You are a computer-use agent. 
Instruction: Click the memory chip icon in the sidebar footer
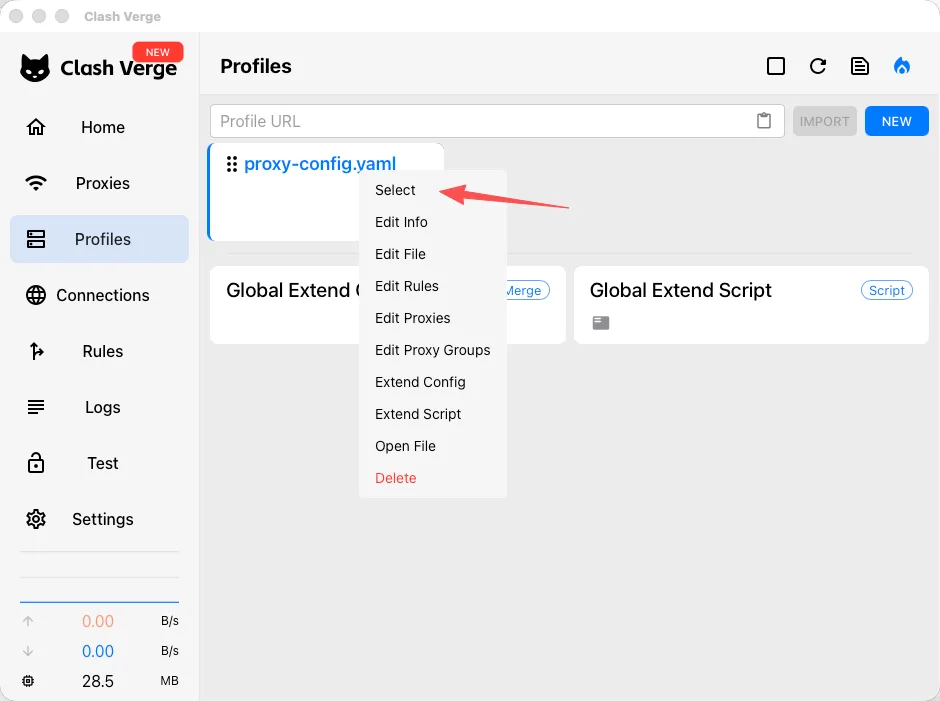[28, 681]
